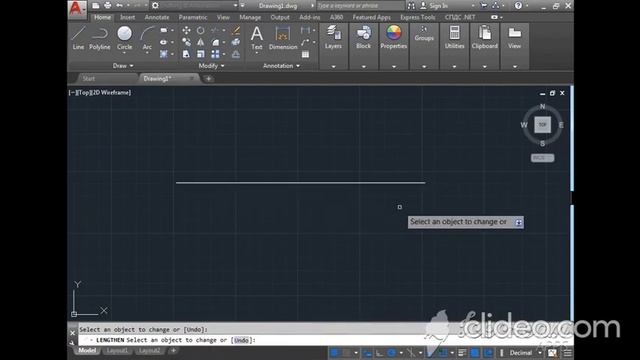Image resolution: width=640 pixels, height=360 pixels.
Task: Click the Stretch tool in Modify panel
Action: 186,54
